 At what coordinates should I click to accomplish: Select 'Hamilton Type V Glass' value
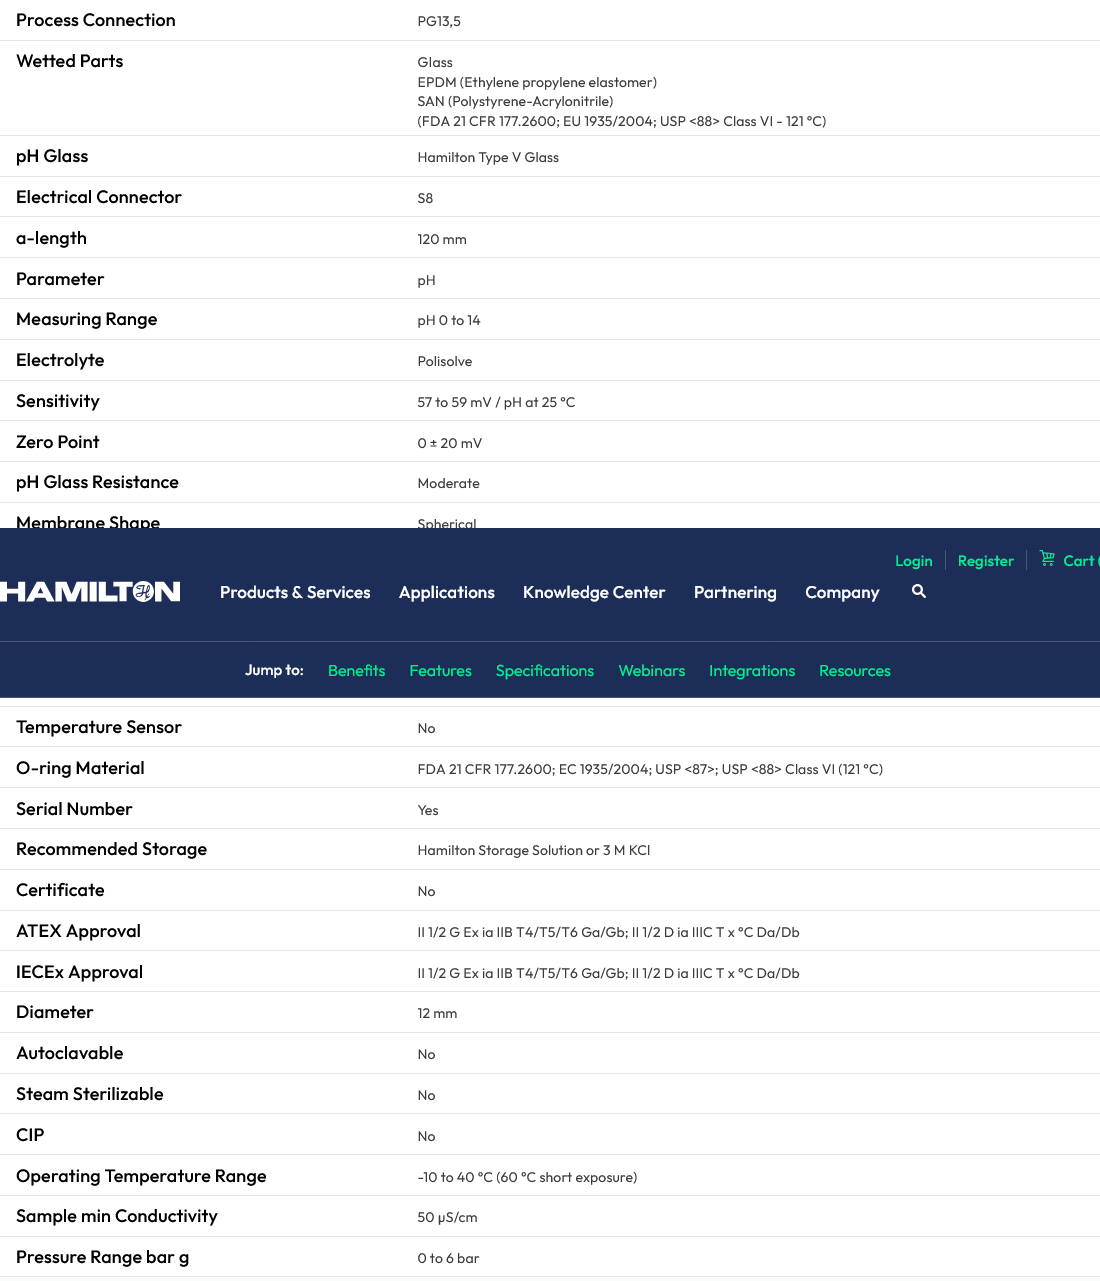488,157
